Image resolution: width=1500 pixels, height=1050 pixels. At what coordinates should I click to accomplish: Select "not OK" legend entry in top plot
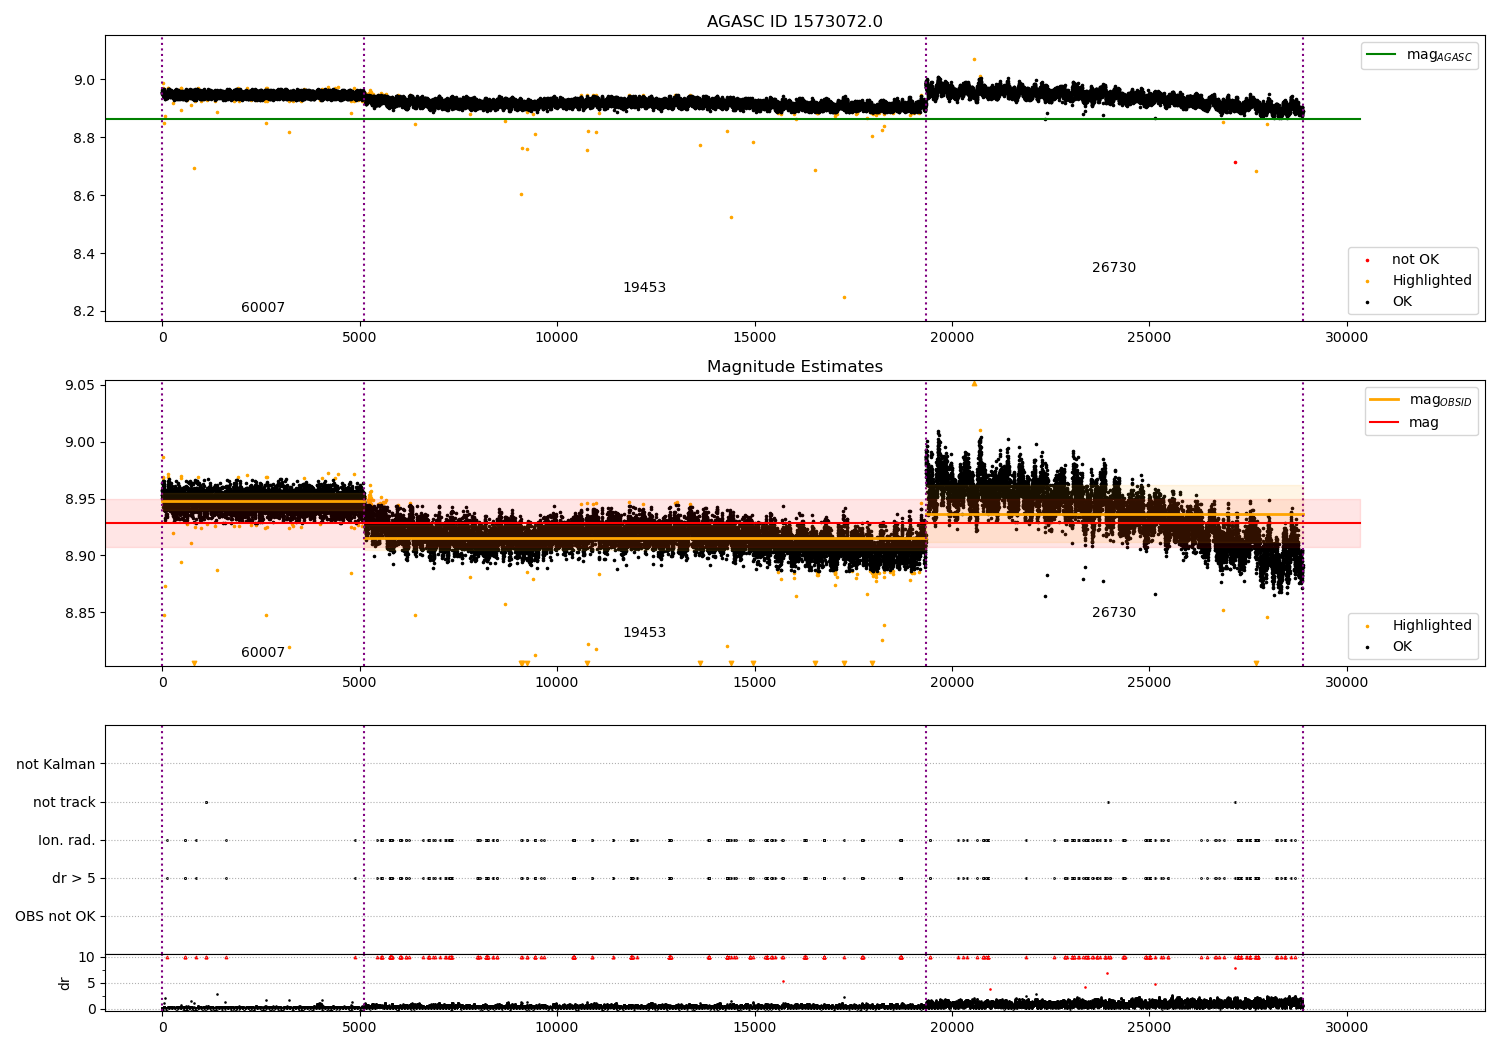[x=1415, y=260]
